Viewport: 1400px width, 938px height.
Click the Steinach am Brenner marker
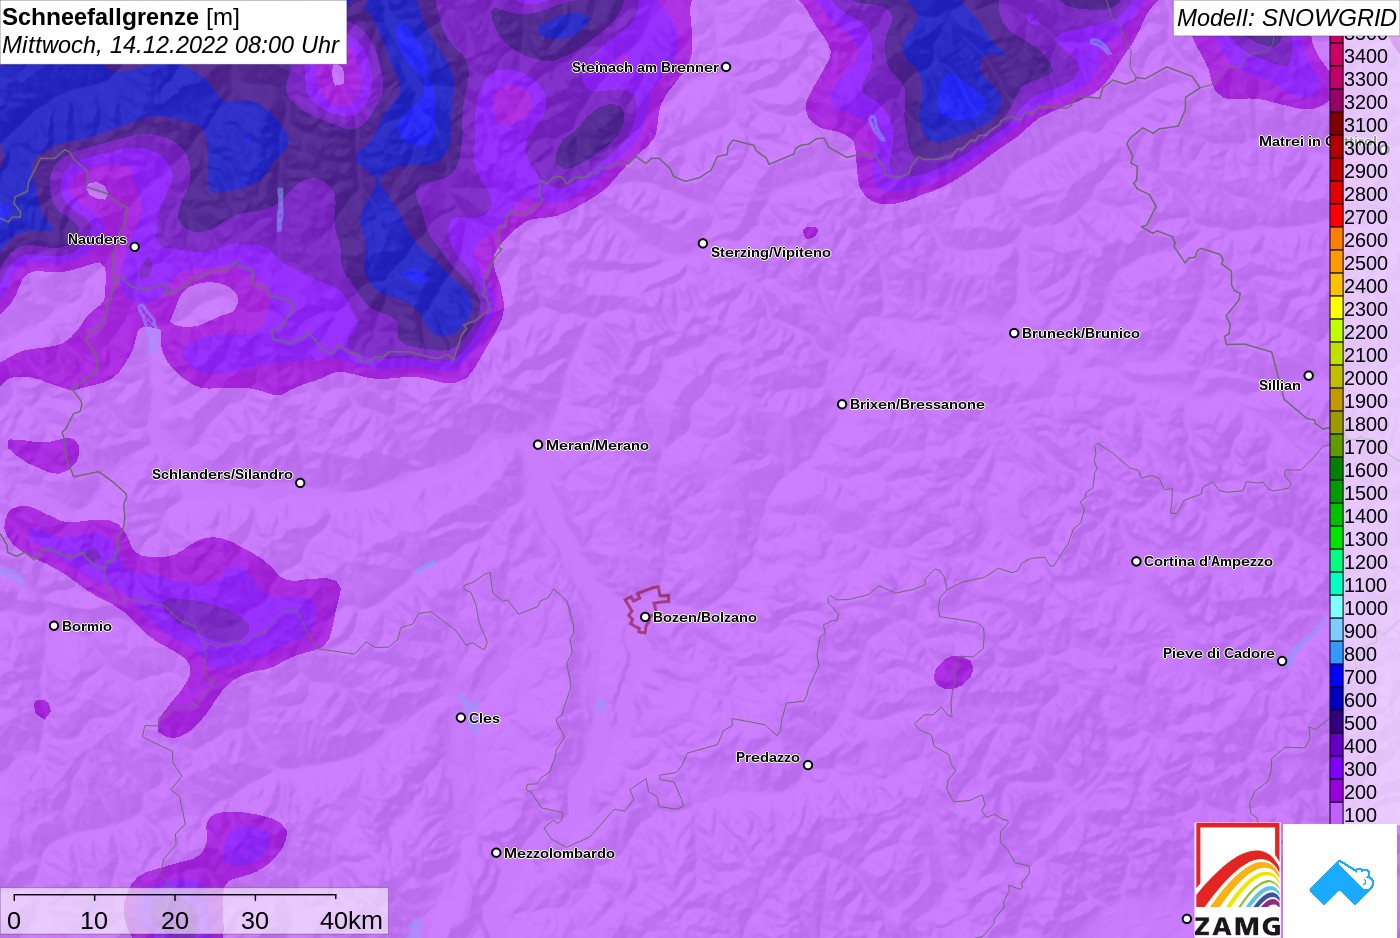(726, 67)
